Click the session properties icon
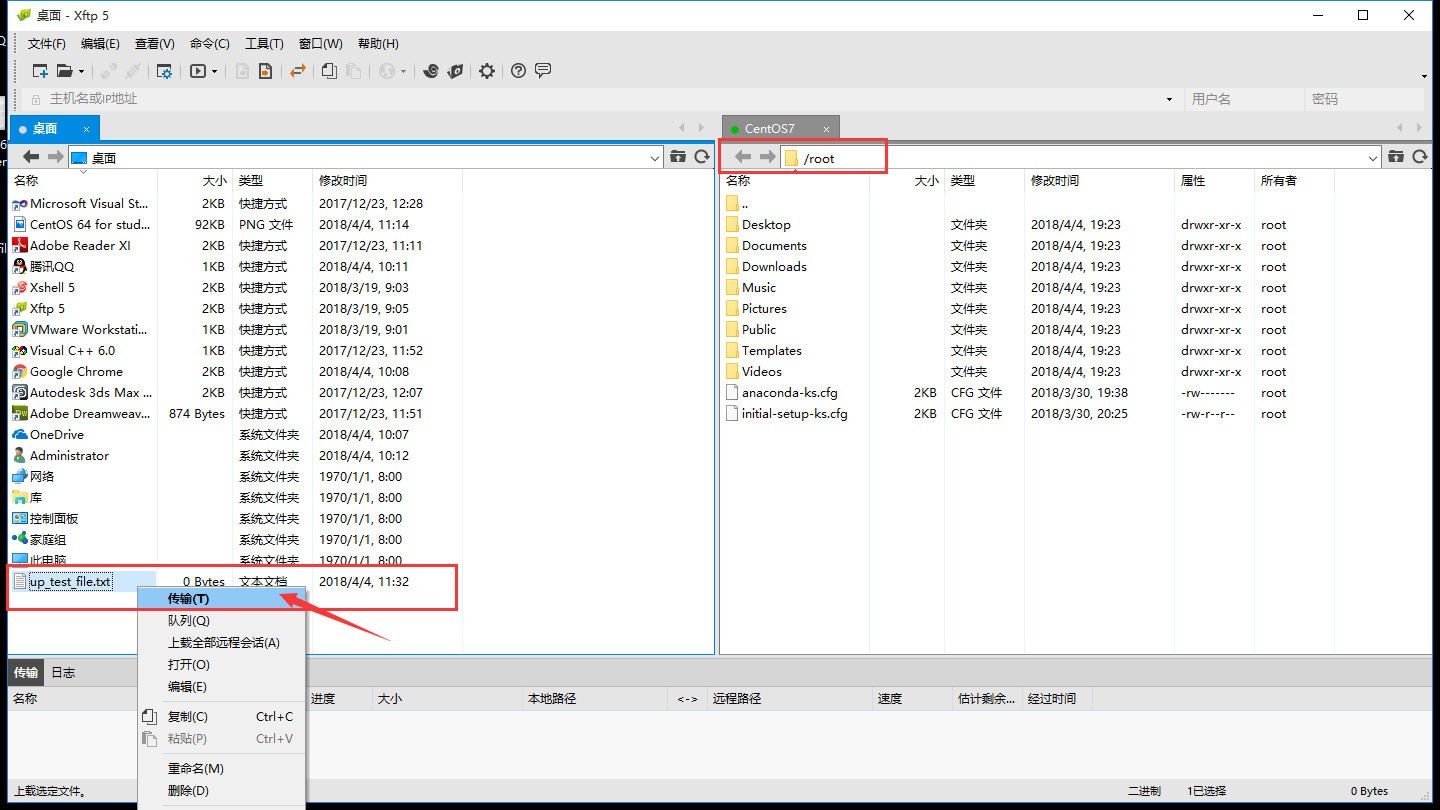The width and height of the screenshot is (1440, 810). pyautogui.click(x=164, y=71)
